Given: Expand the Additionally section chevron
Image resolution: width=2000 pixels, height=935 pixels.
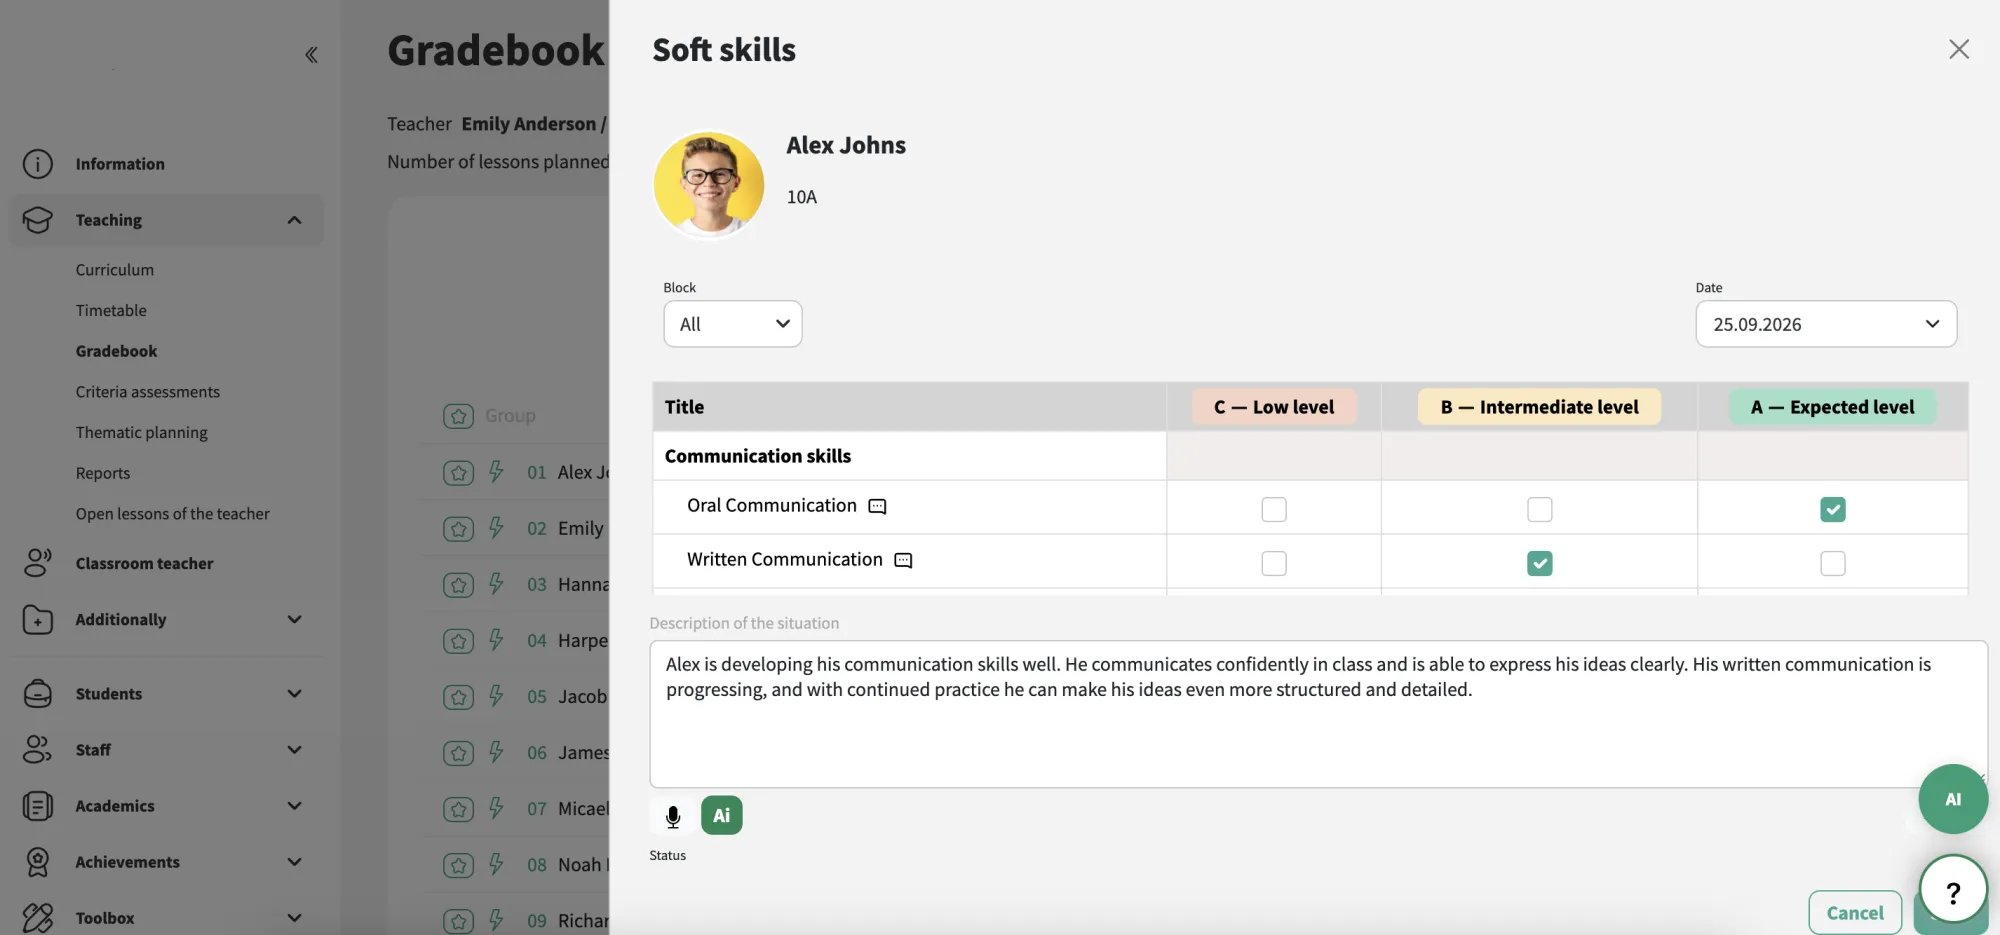Looking at the screenshot, I should 294,619.
